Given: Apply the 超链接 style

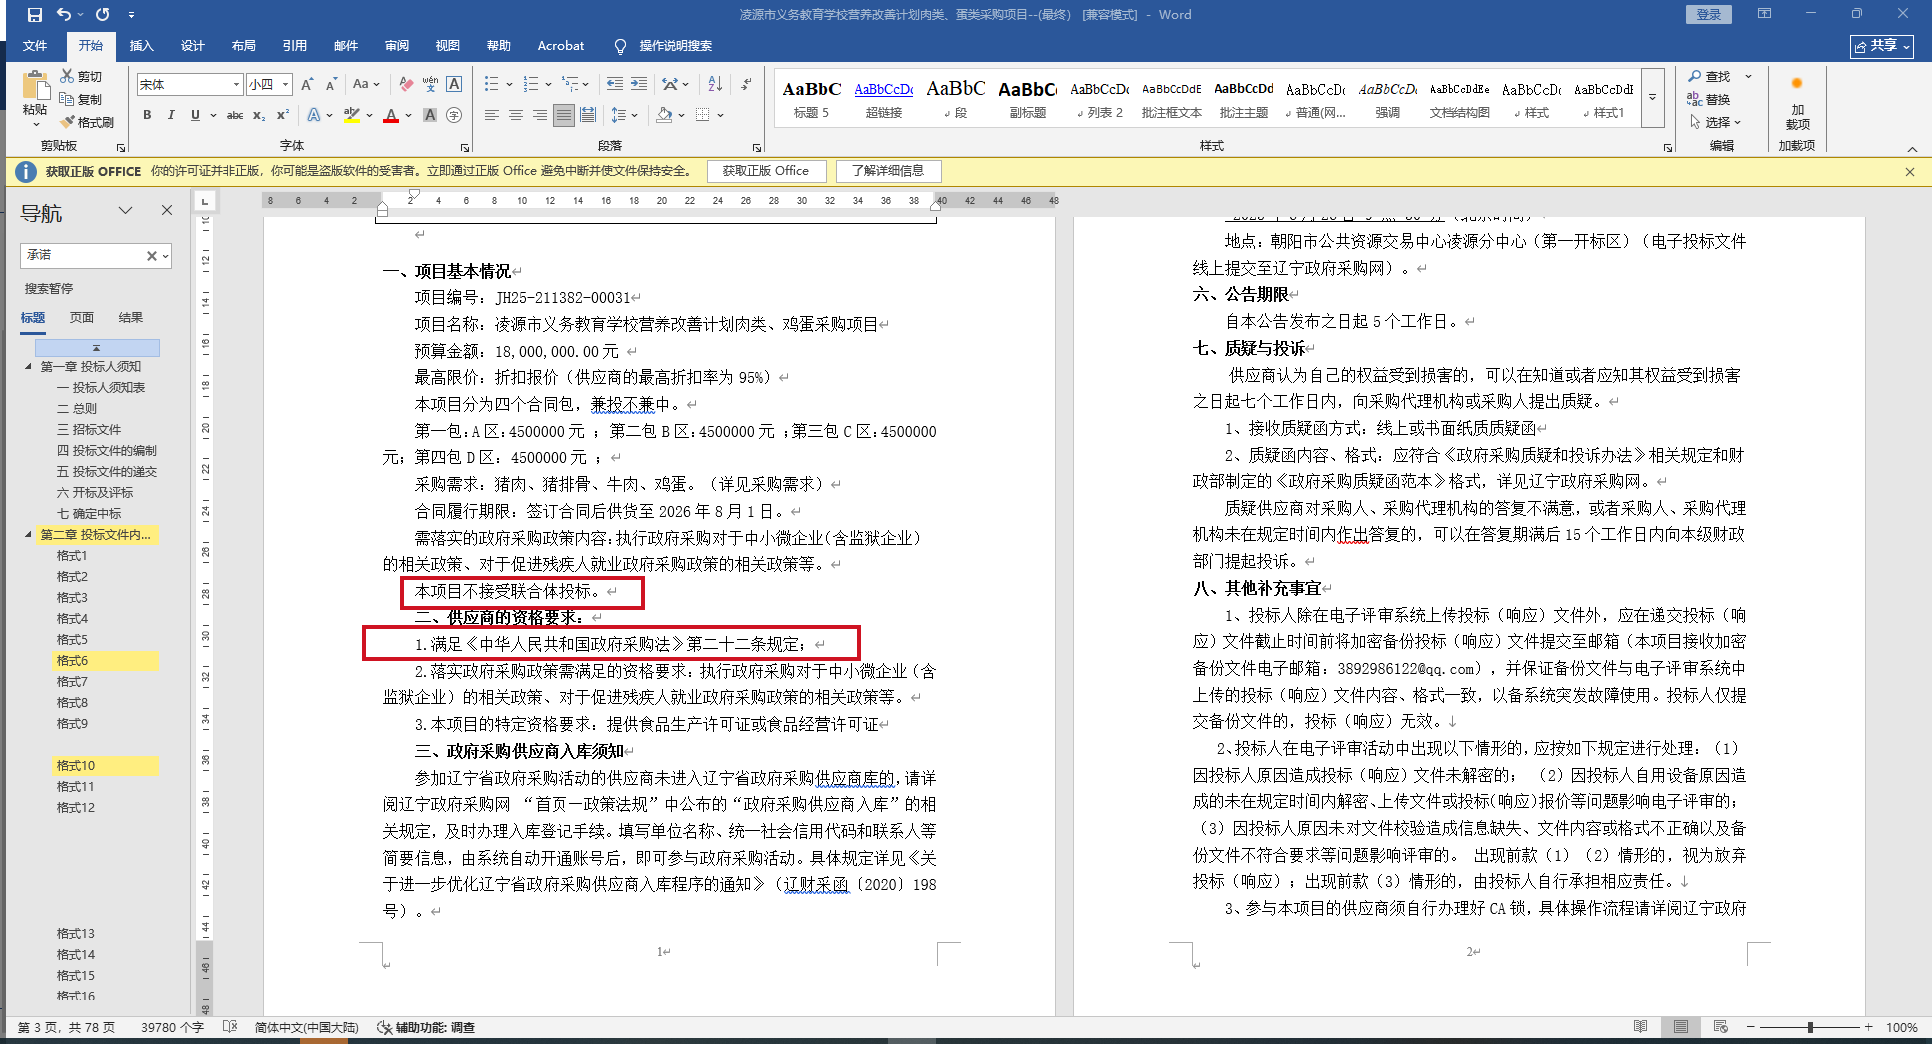Looking at the screenshot, I should pos(884,100).
